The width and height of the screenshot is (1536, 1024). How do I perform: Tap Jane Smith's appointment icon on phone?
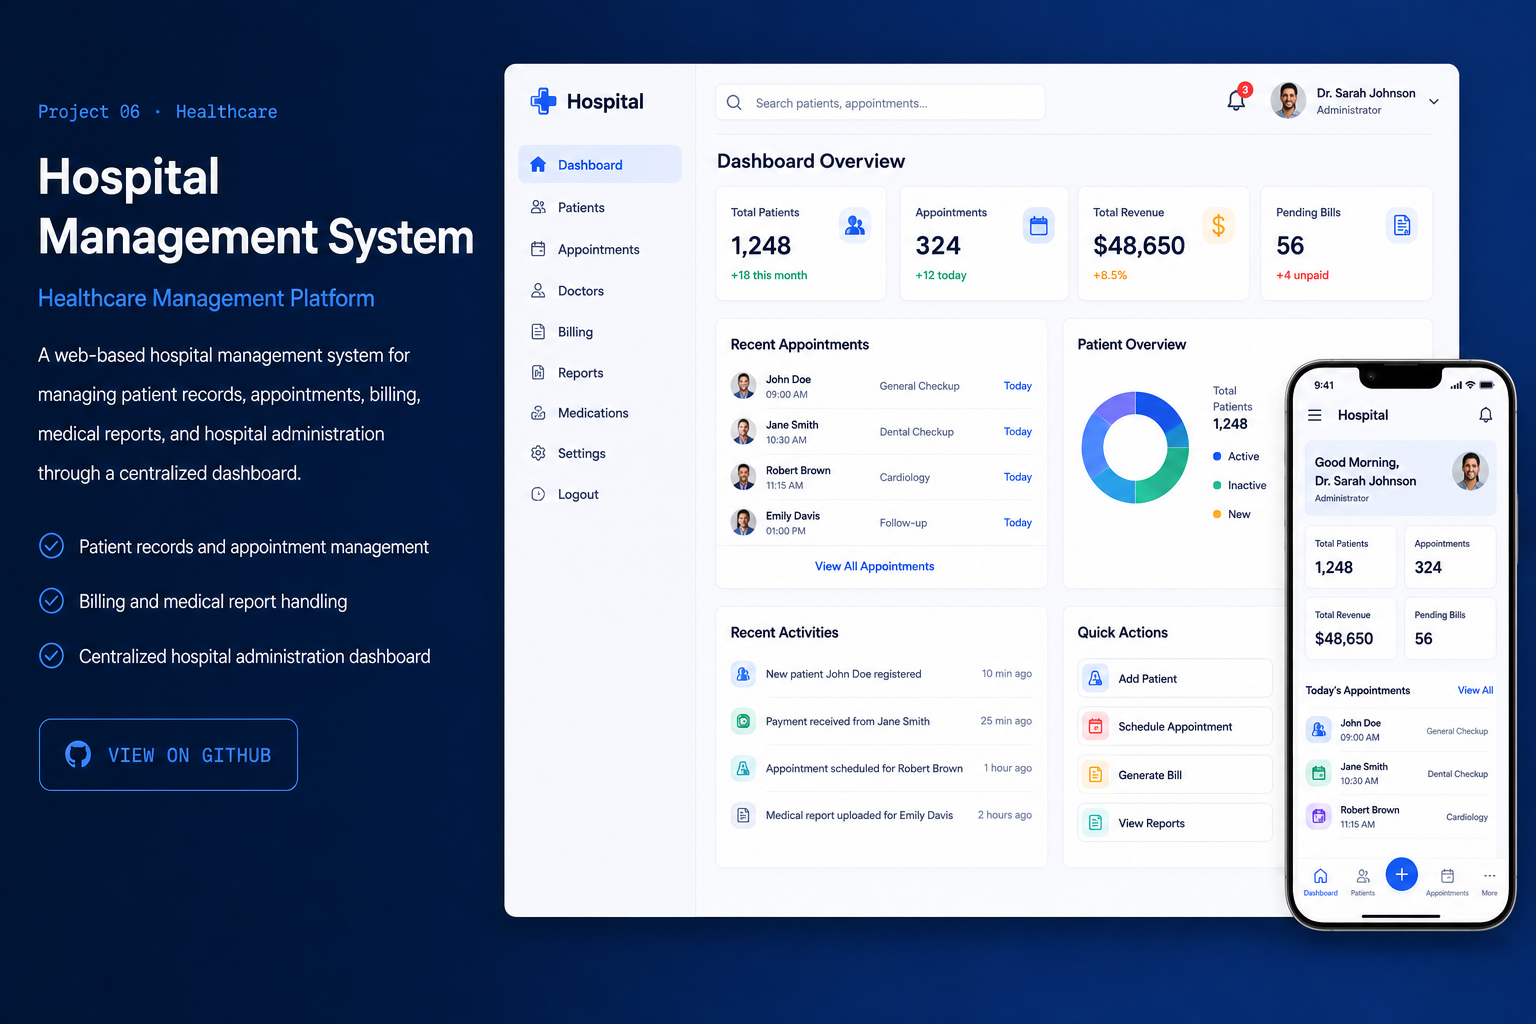(x=1319, y=773)
